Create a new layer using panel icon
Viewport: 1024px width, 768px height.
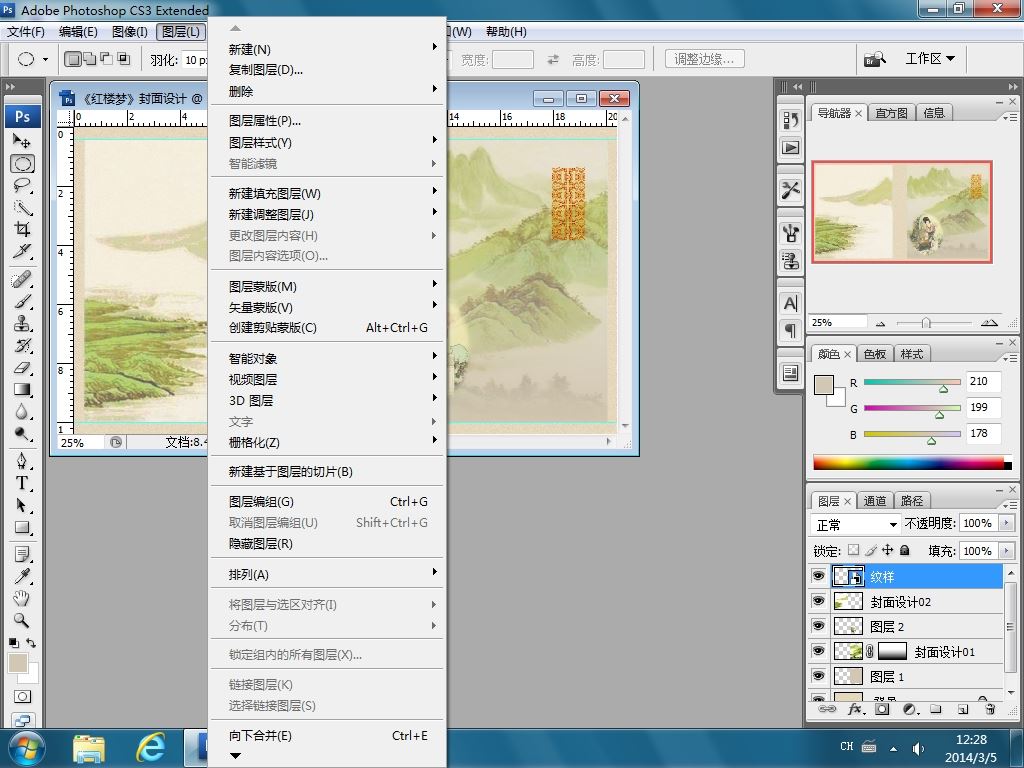tap(963, 709)
